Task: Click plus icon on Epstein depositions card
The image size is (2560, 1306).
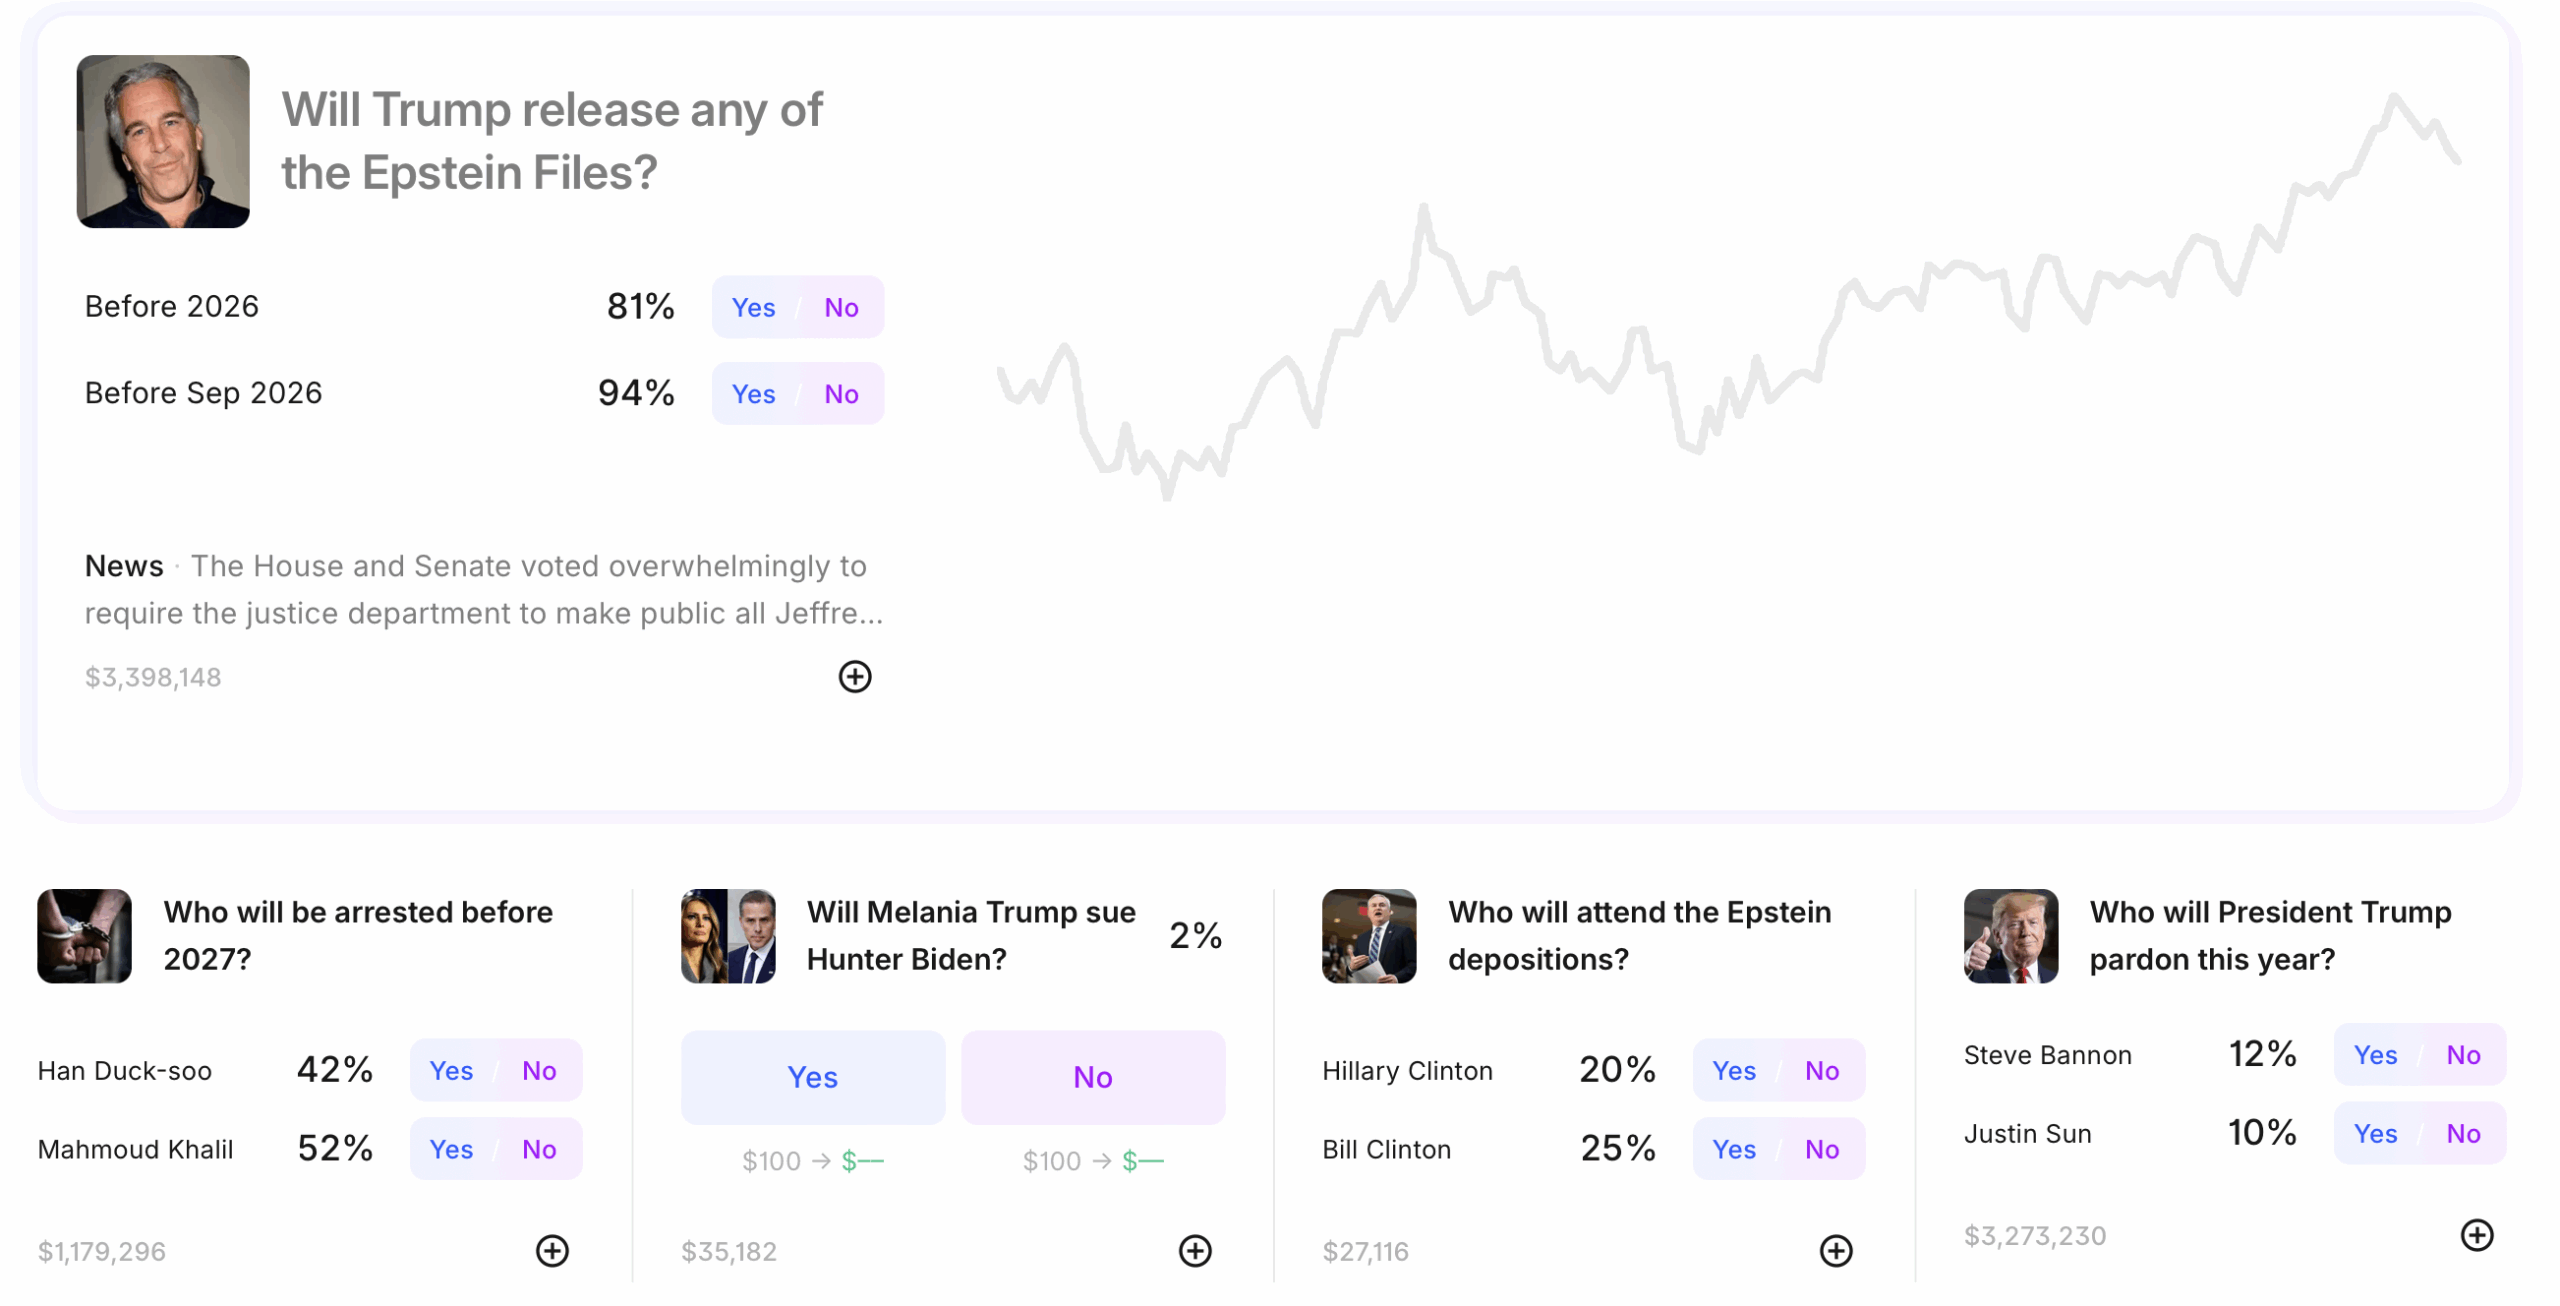Action: tap(1835, 1250)
